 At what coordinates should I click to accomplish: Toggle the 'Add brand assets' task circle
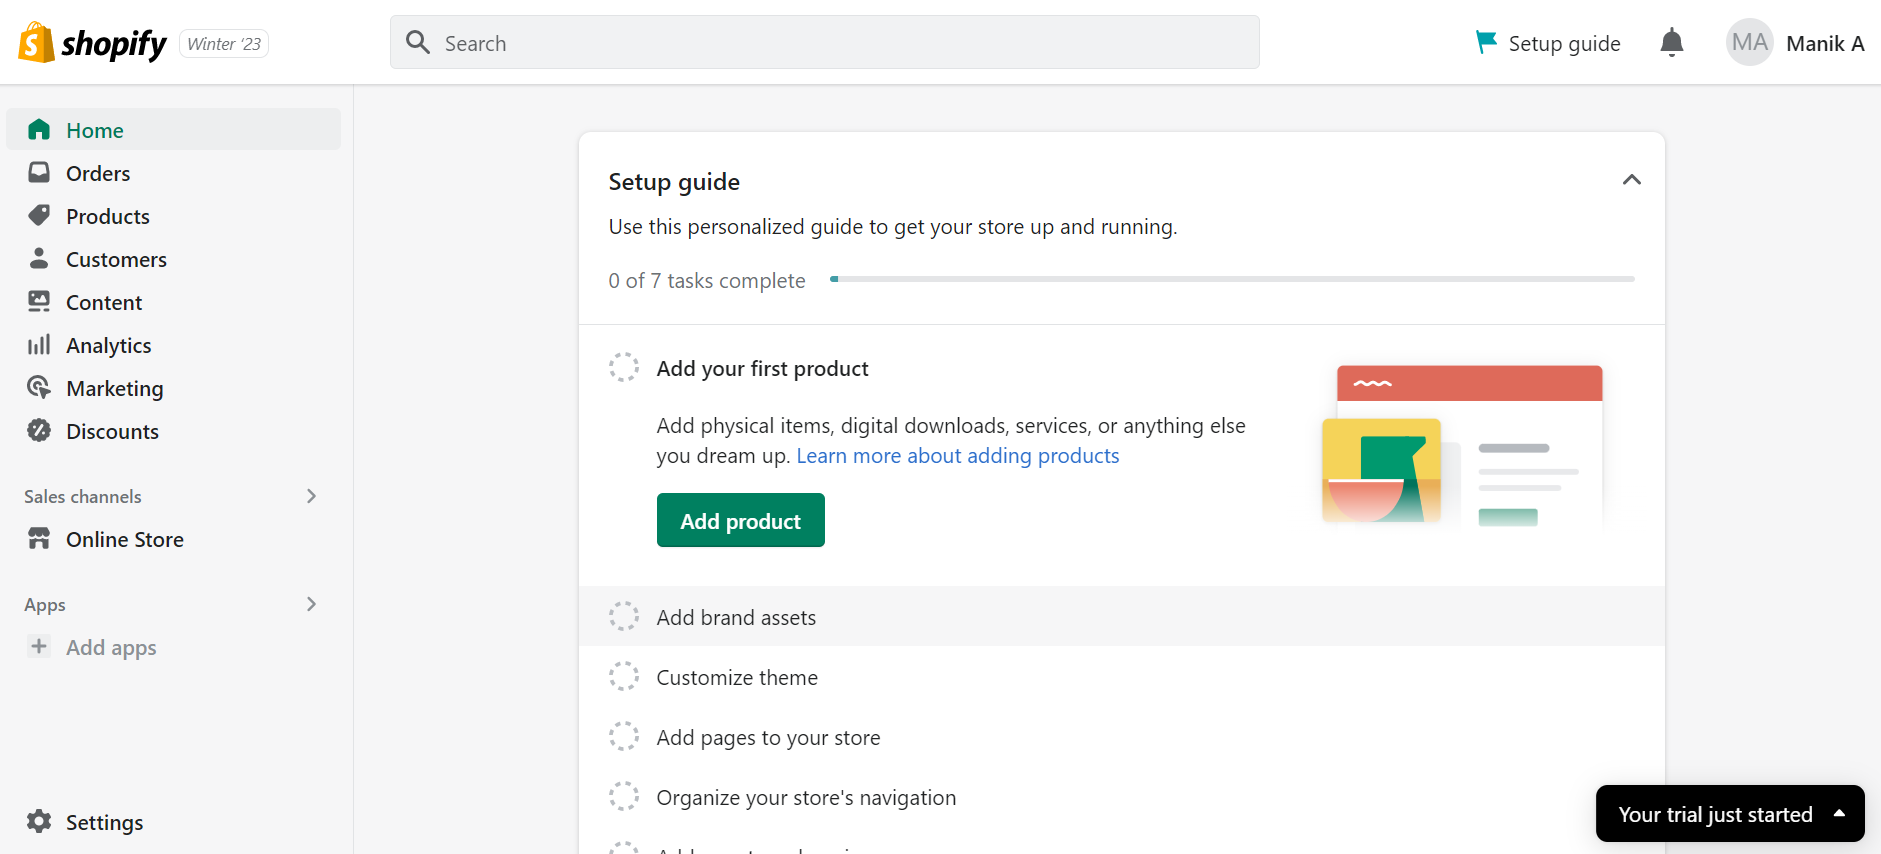(624, 616)
